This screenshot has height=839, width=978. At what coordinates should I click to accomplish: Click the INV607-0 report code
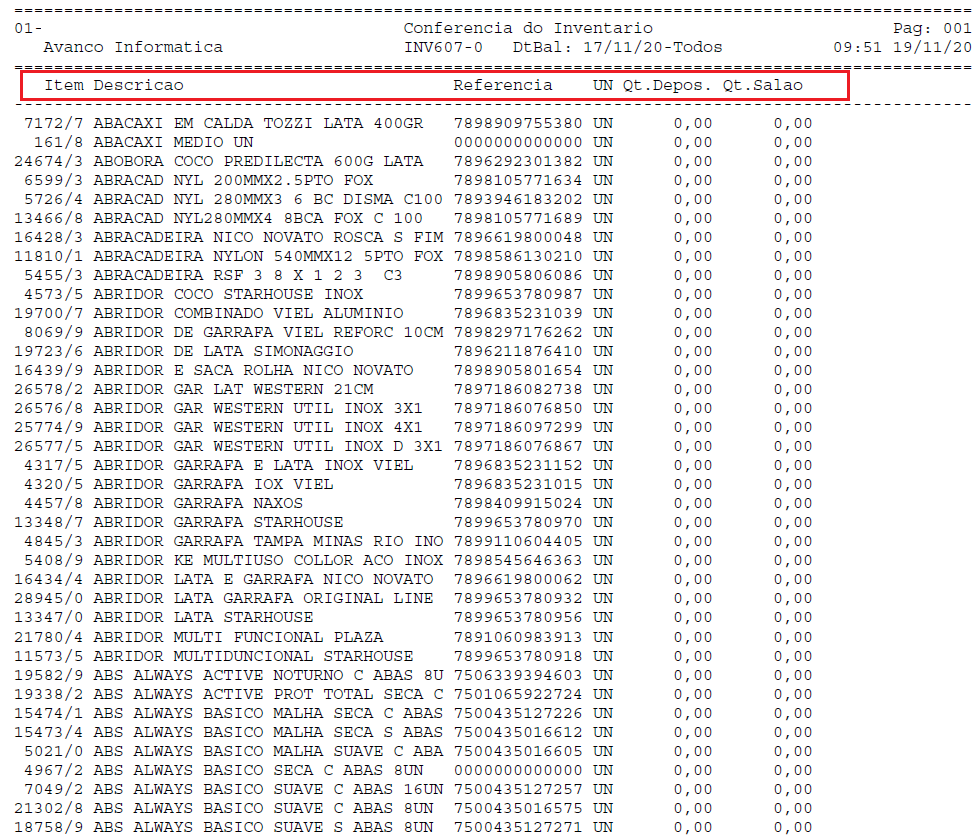443,48
